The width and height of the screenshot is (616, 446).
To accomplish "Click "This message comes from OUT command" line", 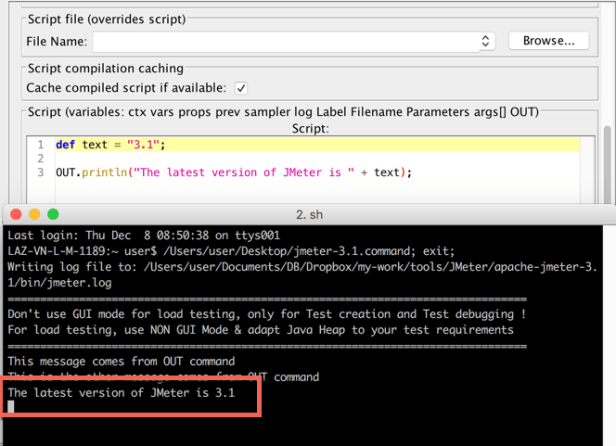I will click(121, 361).
